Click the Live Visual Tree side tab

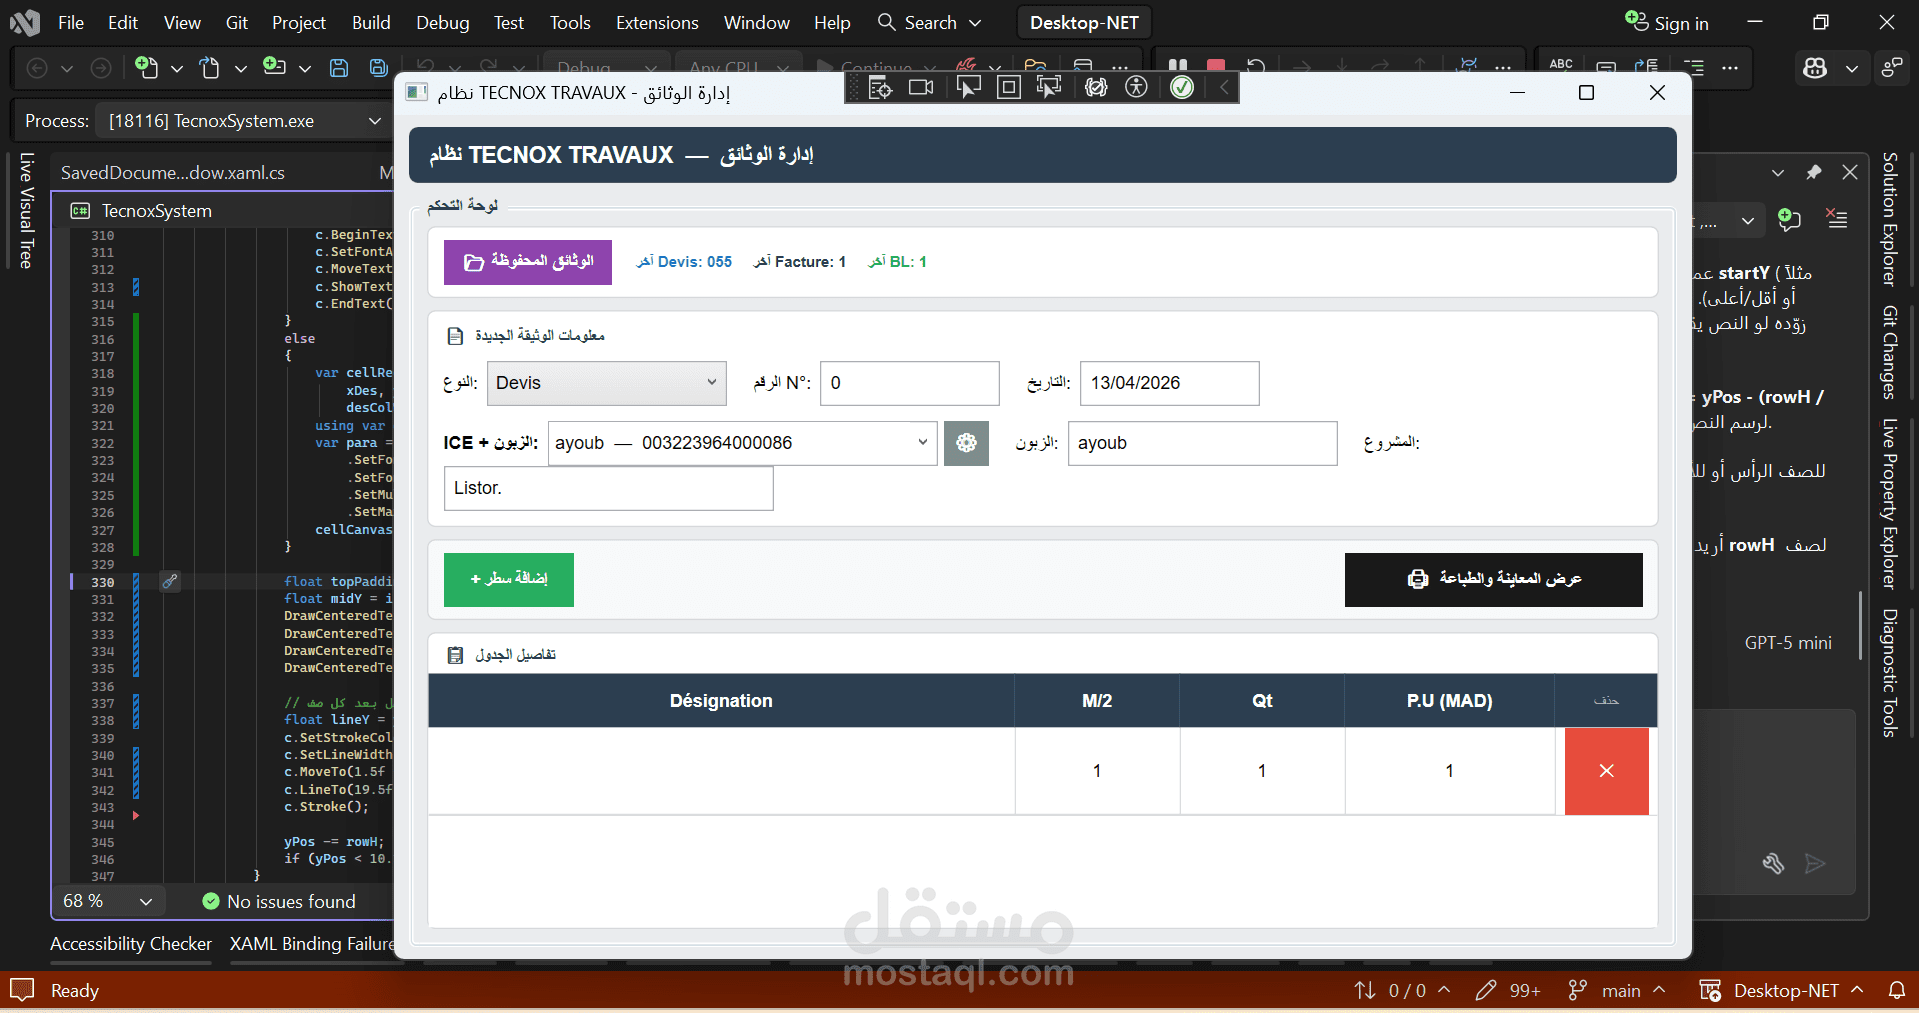coord(27,211)
